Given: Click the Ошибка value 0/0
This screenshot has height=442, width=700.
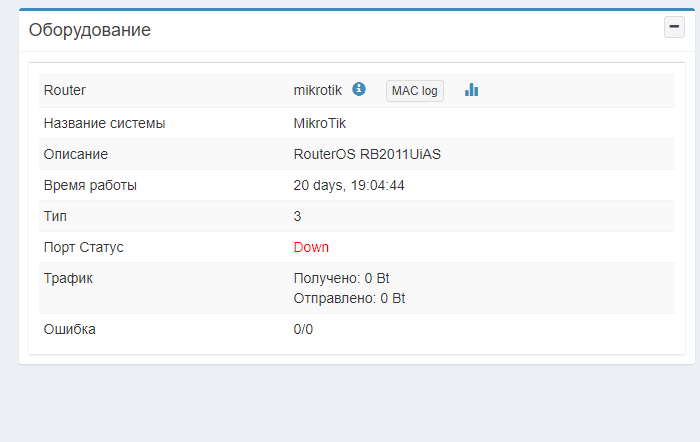Looking at the screenshot, I should pyautogui.click(x=303, y=329).
